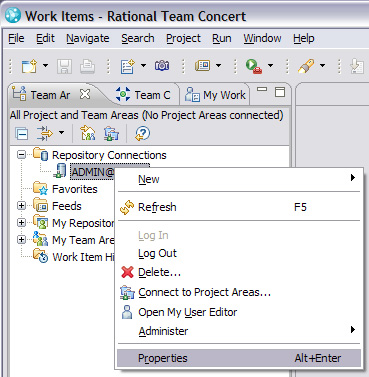The height and width of the screenshot is (377, 369).
Task: Open the Navigate menu
Action: [x=88, y=39]
